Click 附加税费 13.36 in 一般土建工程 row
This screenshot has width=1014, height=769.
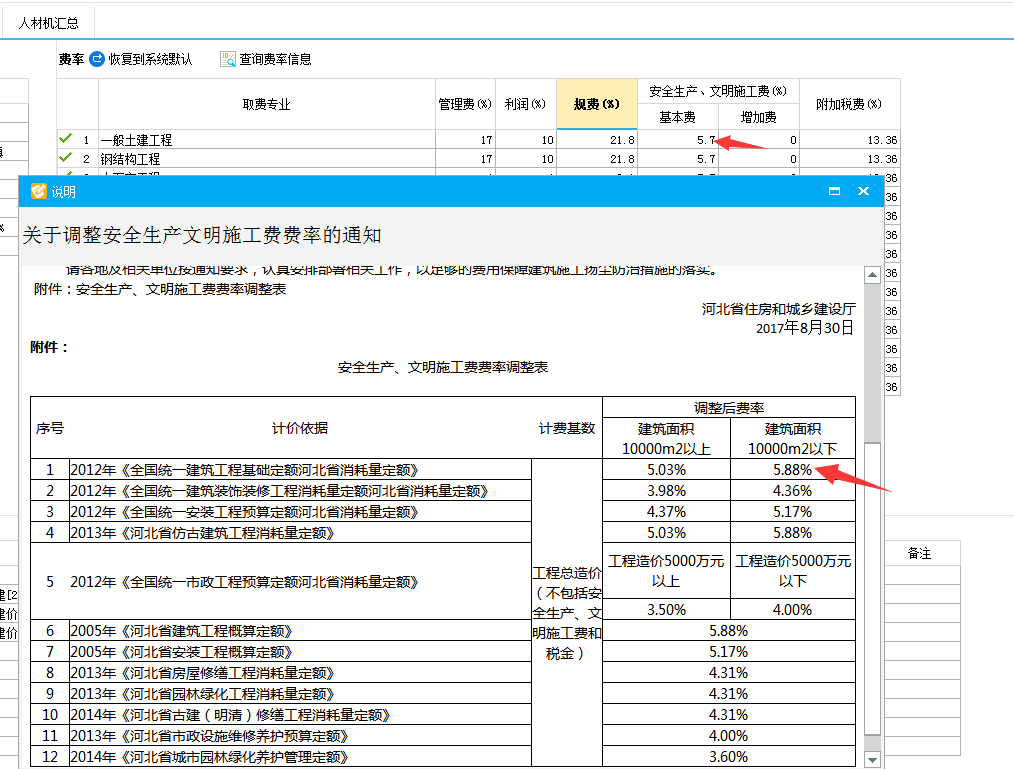coord(849,140)
